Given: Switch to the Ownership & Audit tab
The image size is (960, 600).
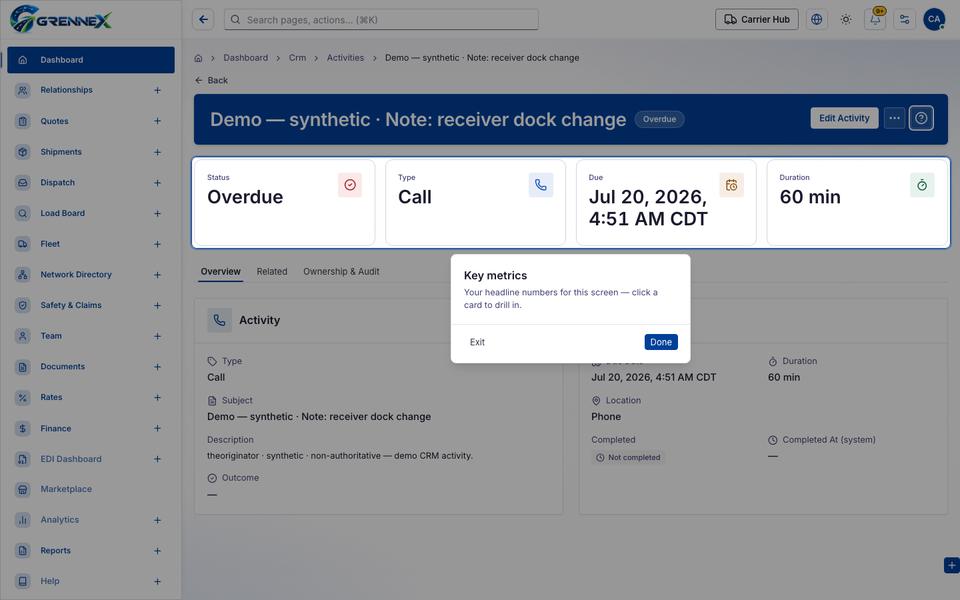Looking at the screenshot, I should click(341, 271).
